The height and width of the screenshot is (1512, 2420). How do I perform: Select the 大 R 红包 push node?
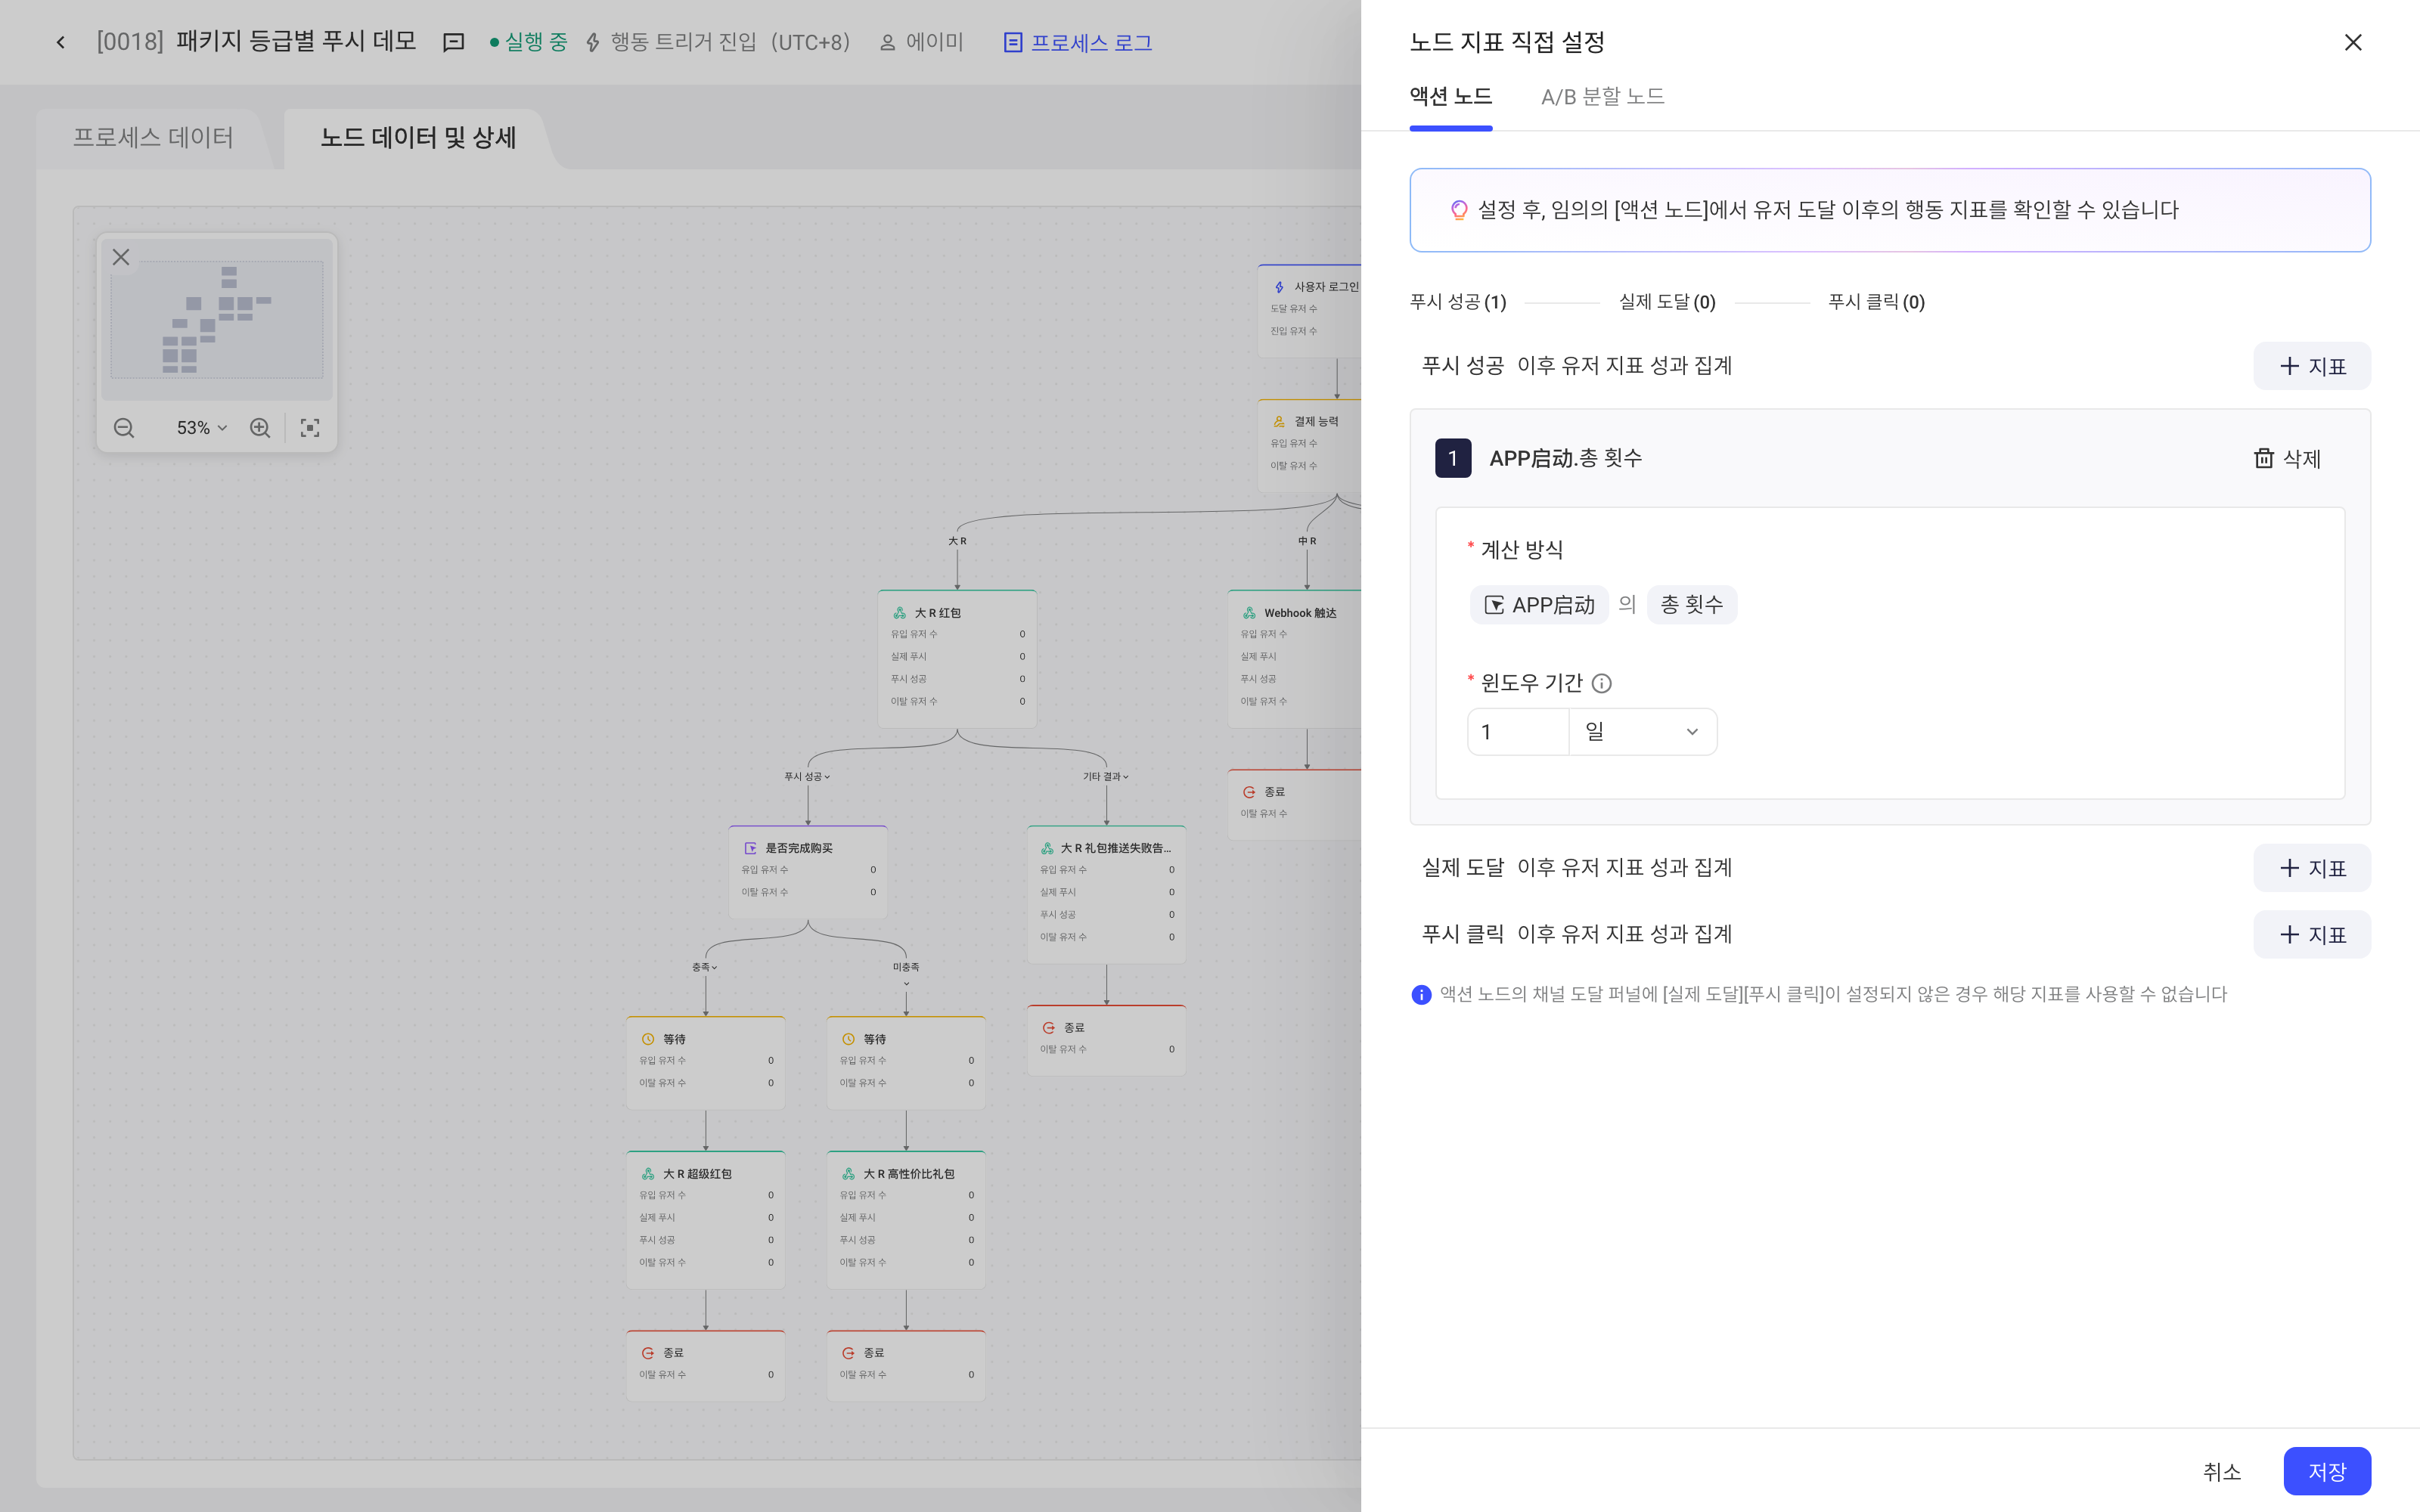957,658
